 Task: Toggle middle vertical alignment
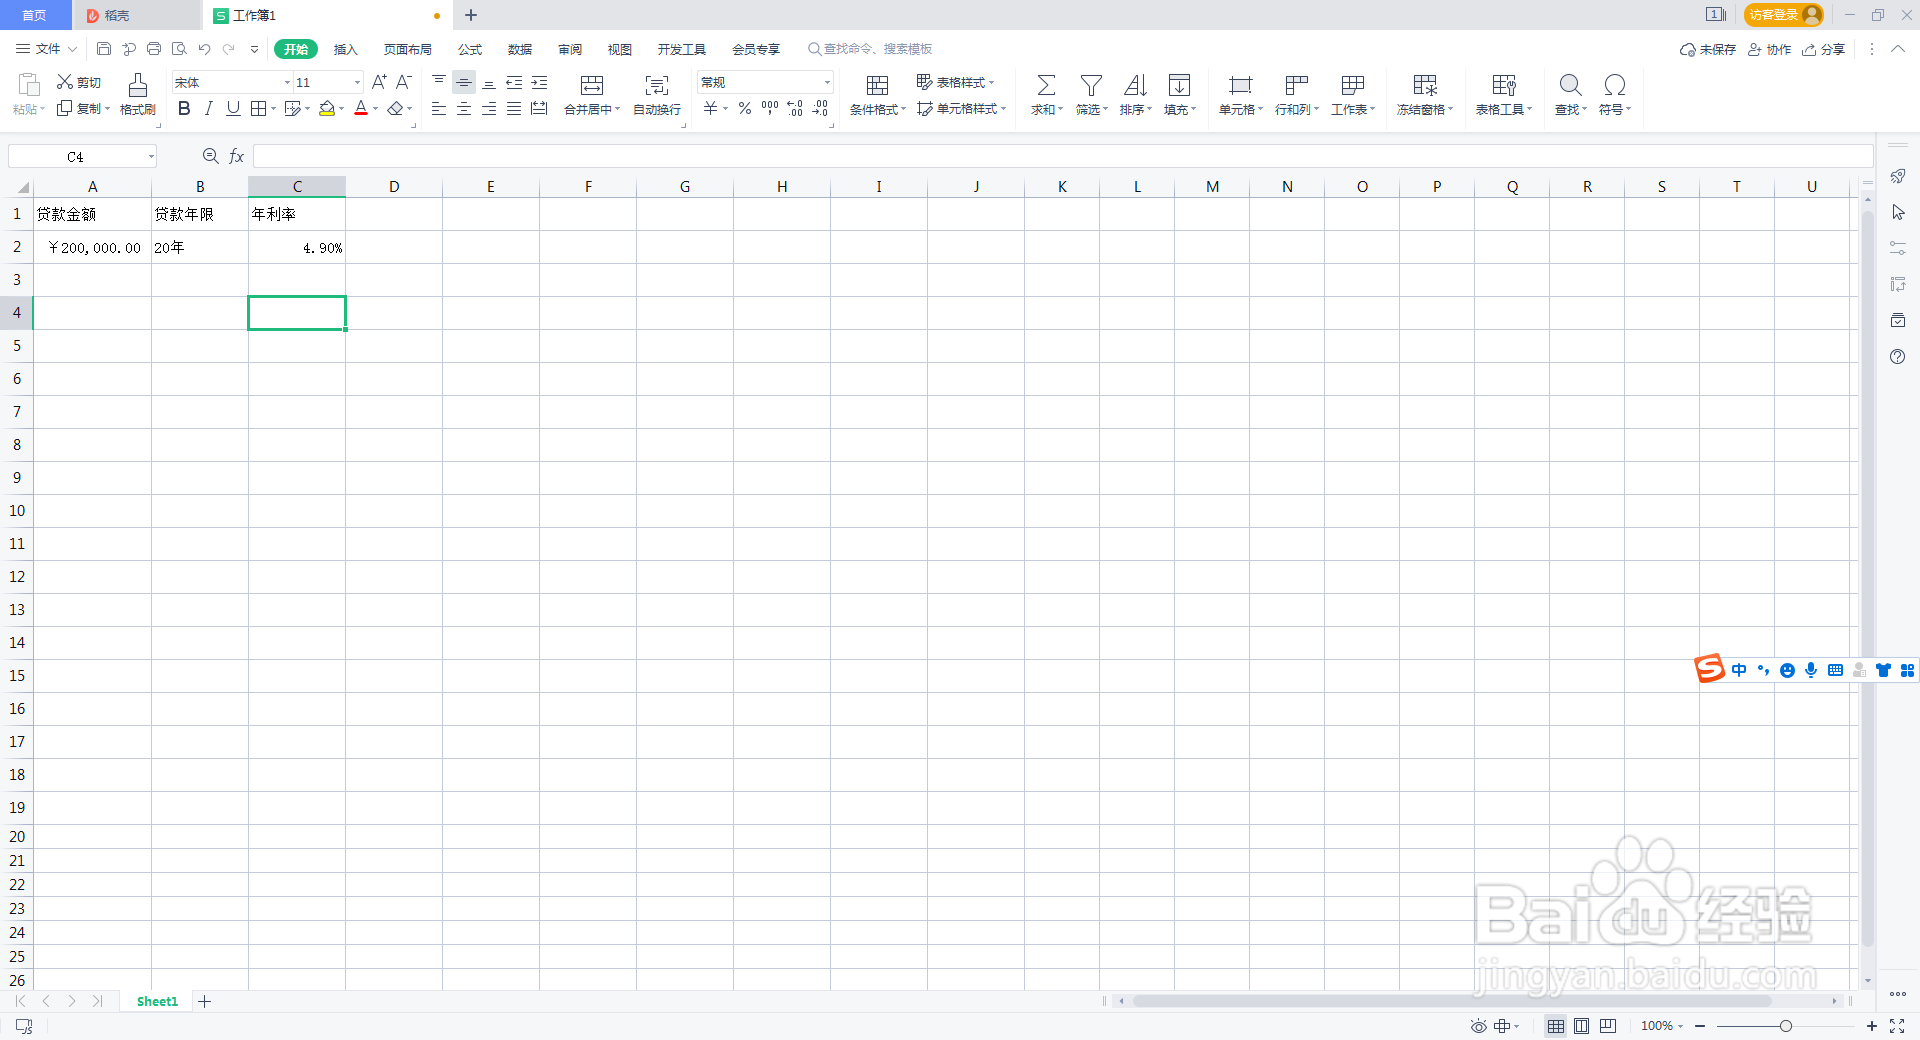click(x=464, y=82)
